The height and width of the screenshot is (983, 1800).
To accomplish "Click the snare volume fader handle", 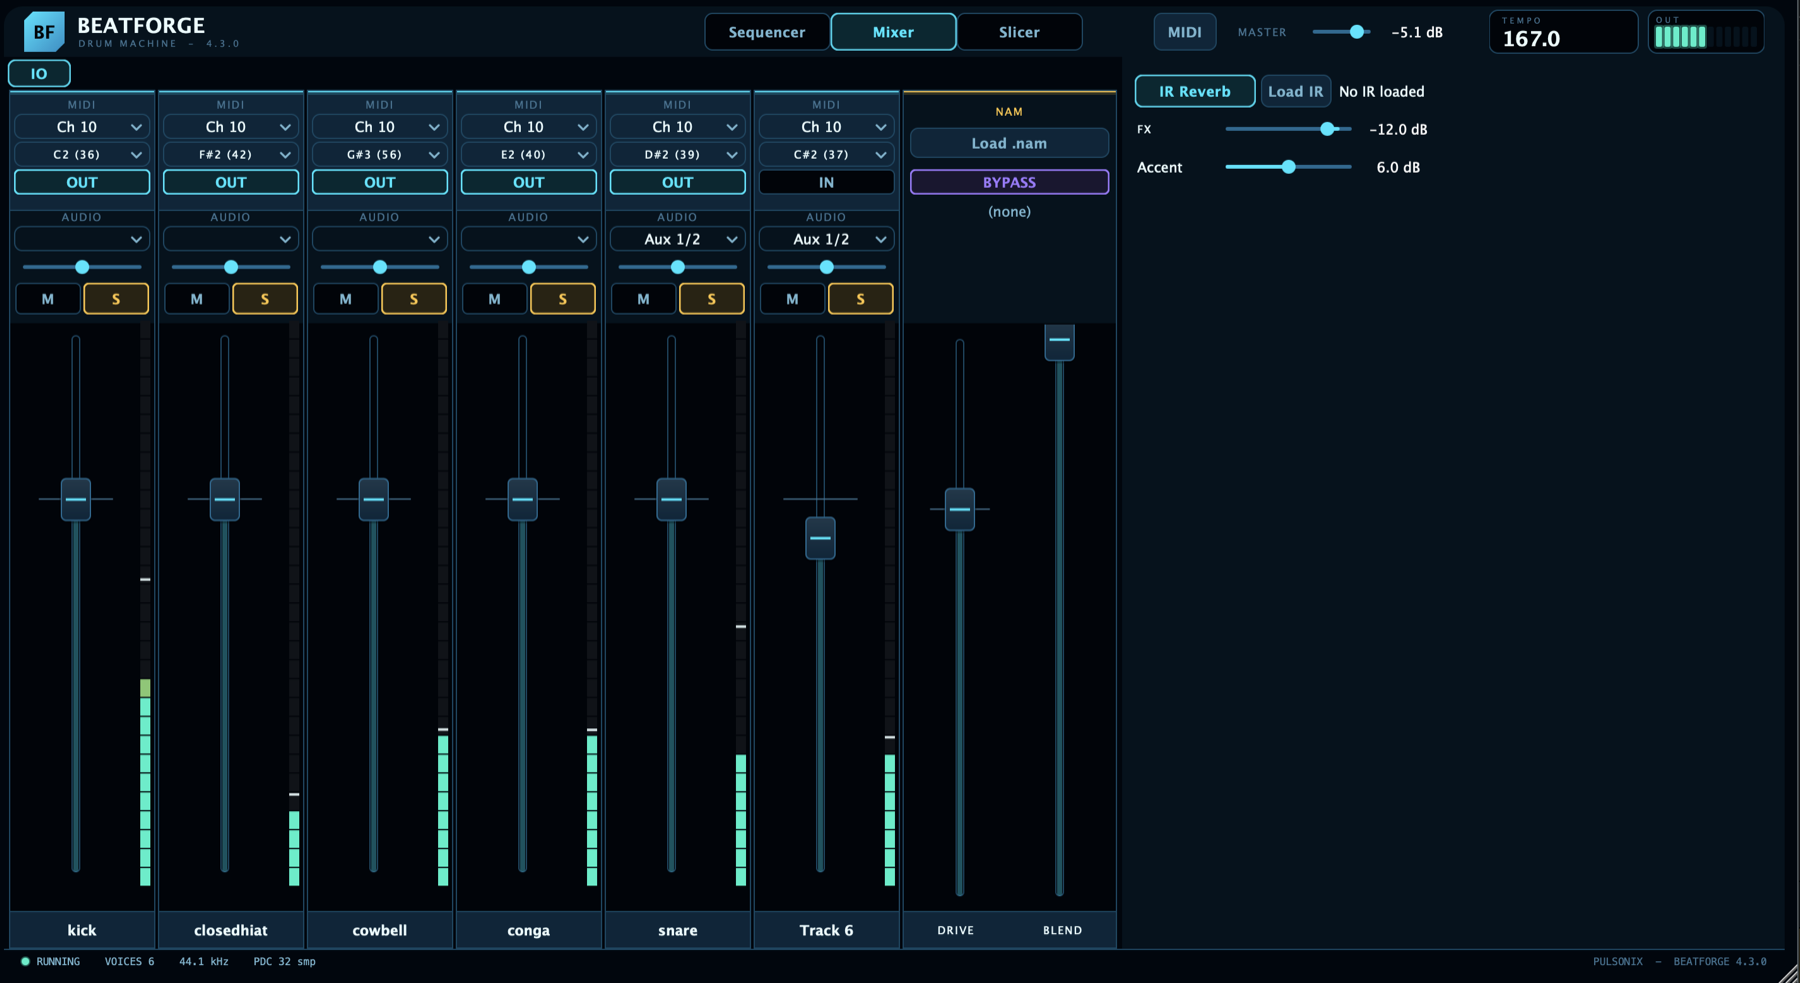I will click(672, 499).
